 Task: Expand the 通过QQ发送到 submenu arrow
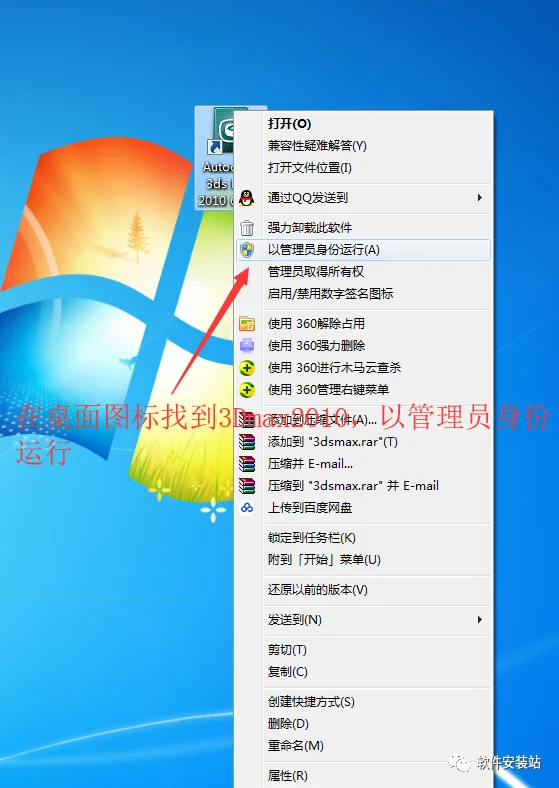coord(480,198)
